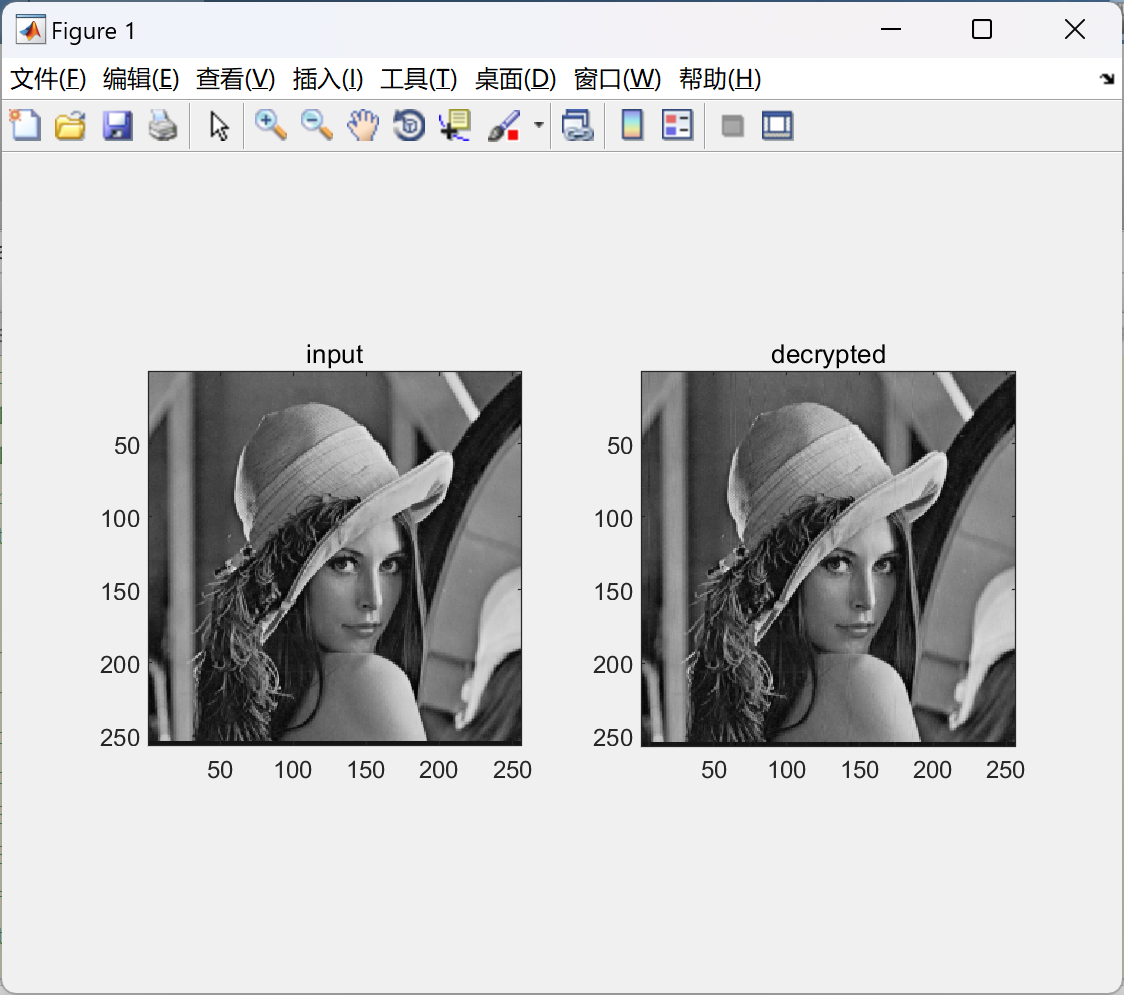Open the 编辑(E) menu

[141, 79]
